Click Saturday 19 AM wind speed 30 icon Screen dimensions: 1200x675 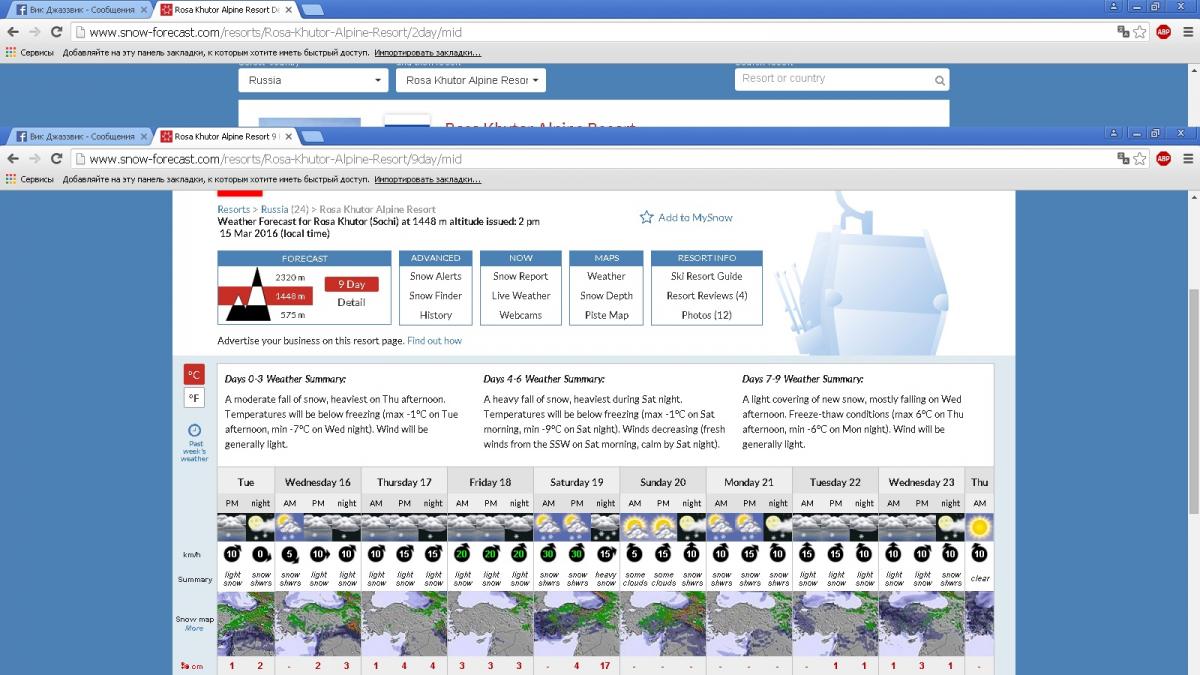(x=548, y=554)
